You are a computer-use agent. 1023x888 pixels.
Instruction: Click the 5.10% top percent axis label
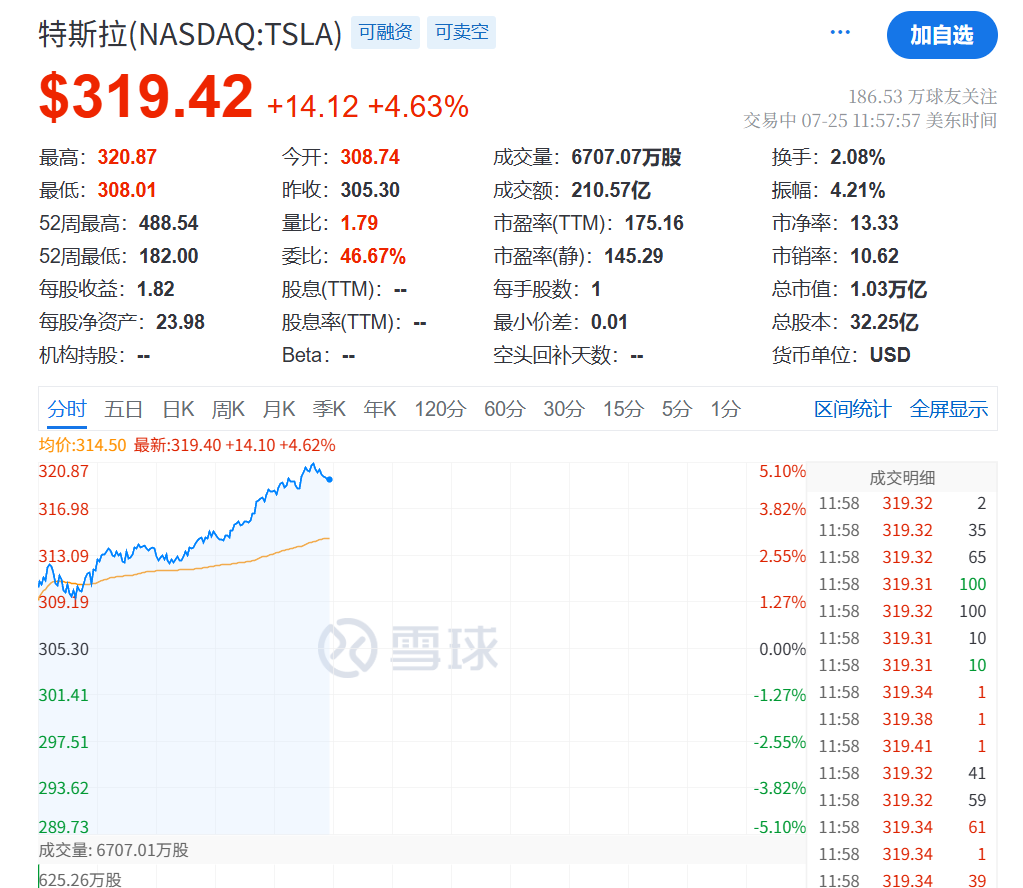pos(782,471)
